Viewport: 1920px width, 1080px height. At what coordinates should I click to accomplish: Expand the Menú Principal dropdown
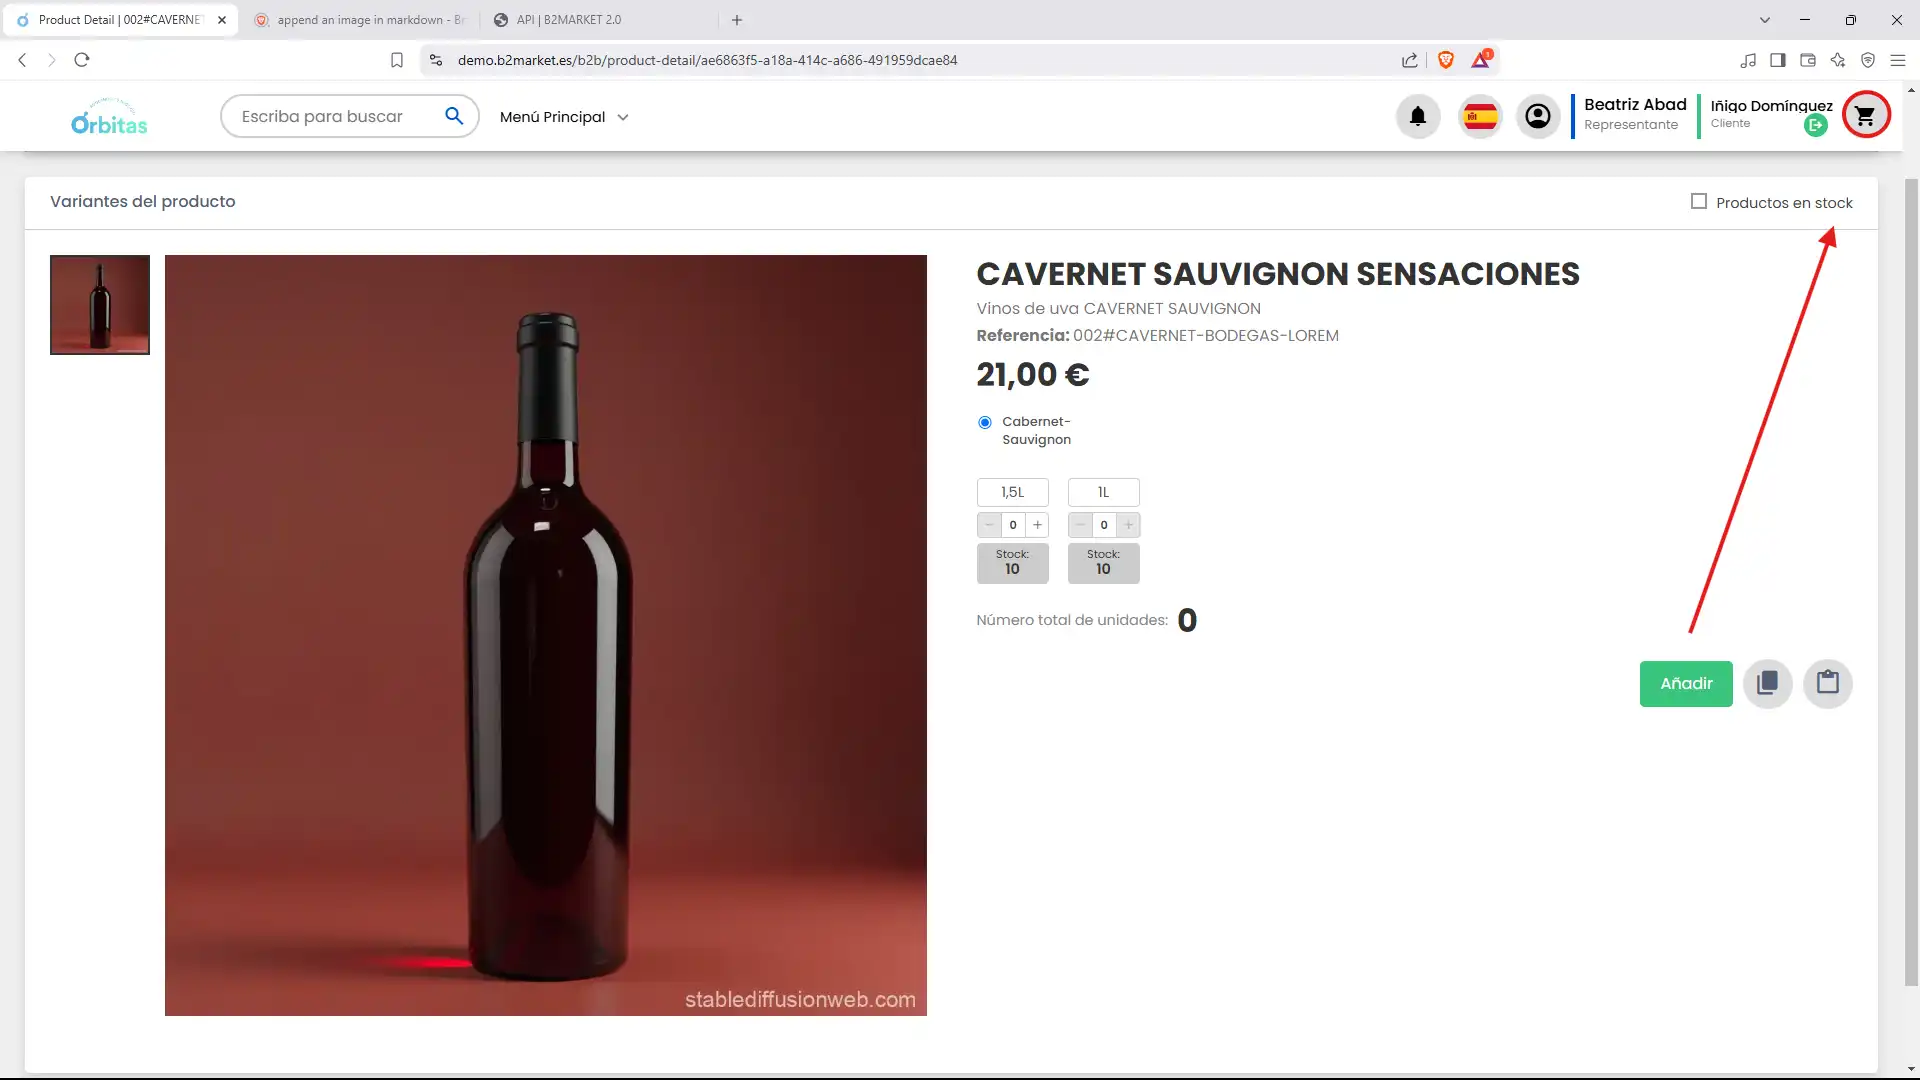tap(564, 117)
